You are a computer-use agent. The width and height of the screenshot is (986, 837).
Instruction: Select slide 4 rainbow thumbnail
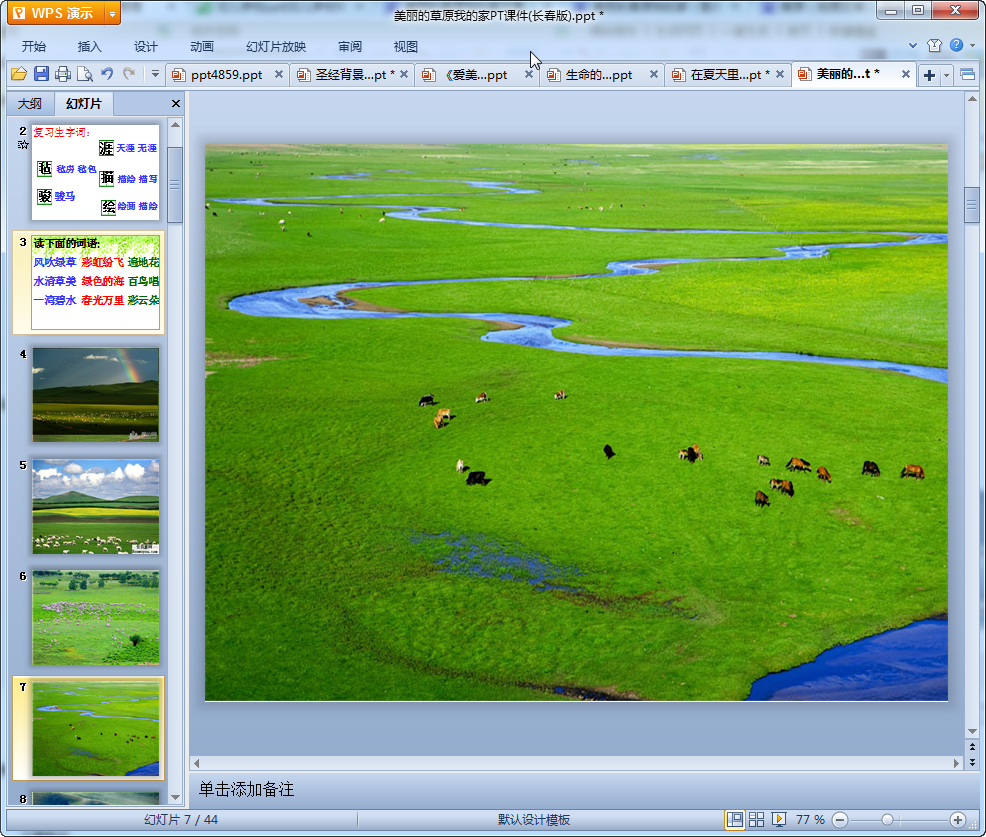96,394
